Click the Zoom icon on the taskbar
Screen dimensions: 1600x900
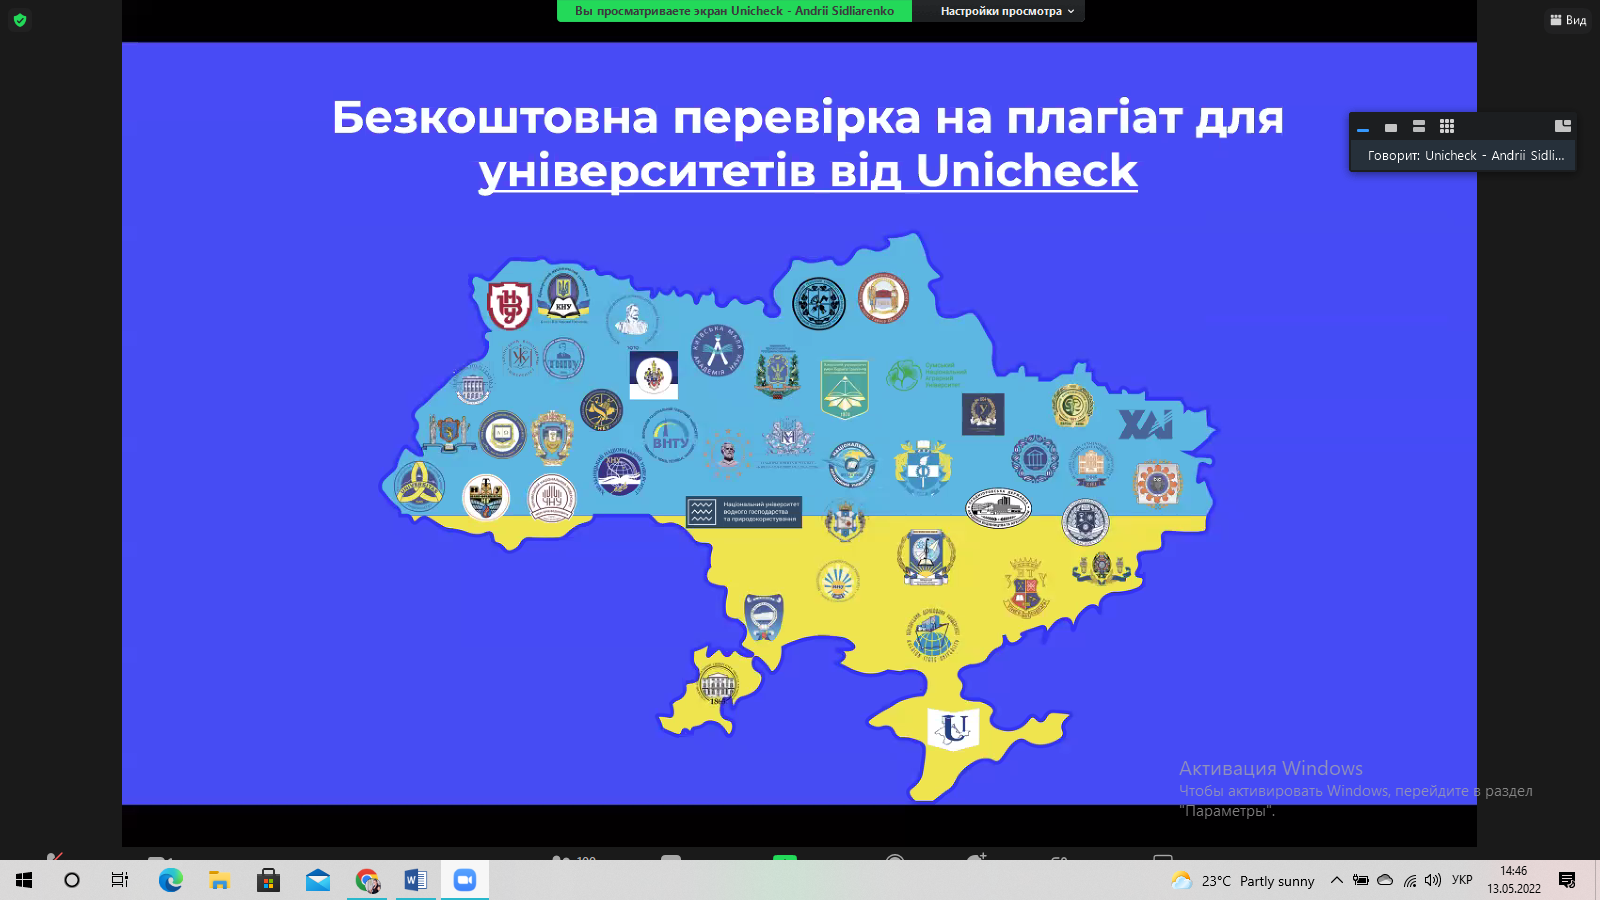pos(465,880)
